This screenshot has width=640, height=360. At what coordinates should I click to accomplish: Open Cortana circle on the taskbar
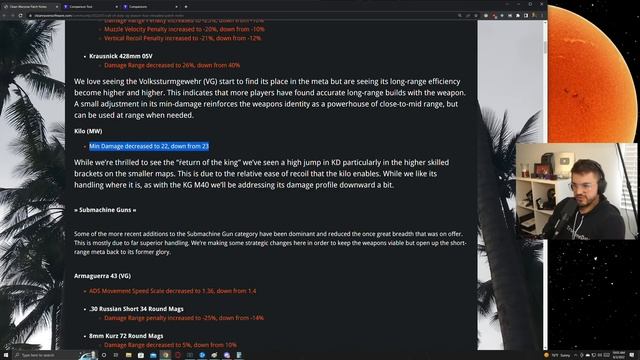pos(104,355)
